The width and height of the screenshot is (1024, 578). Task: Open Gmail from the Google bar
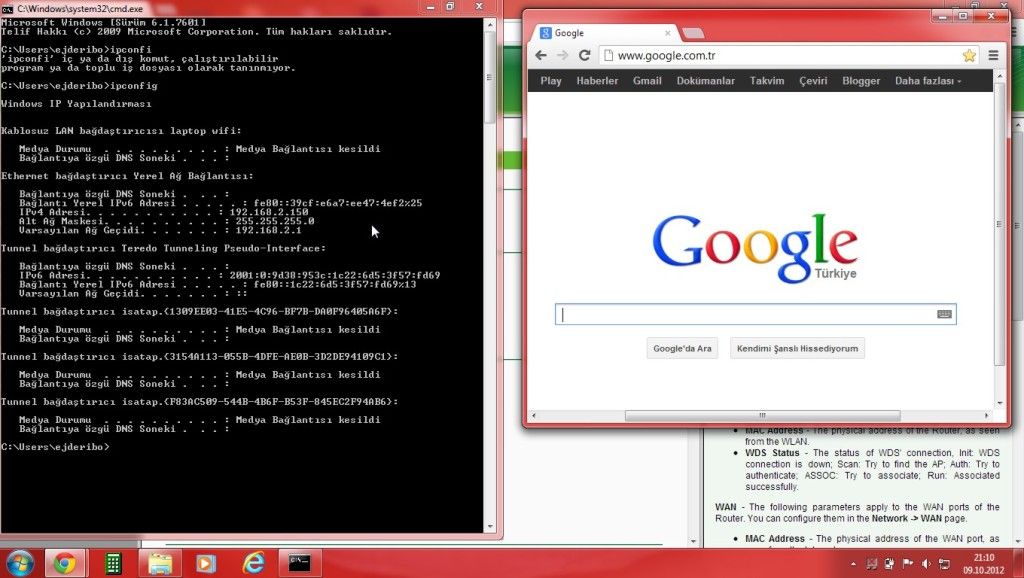pos(647,81)
